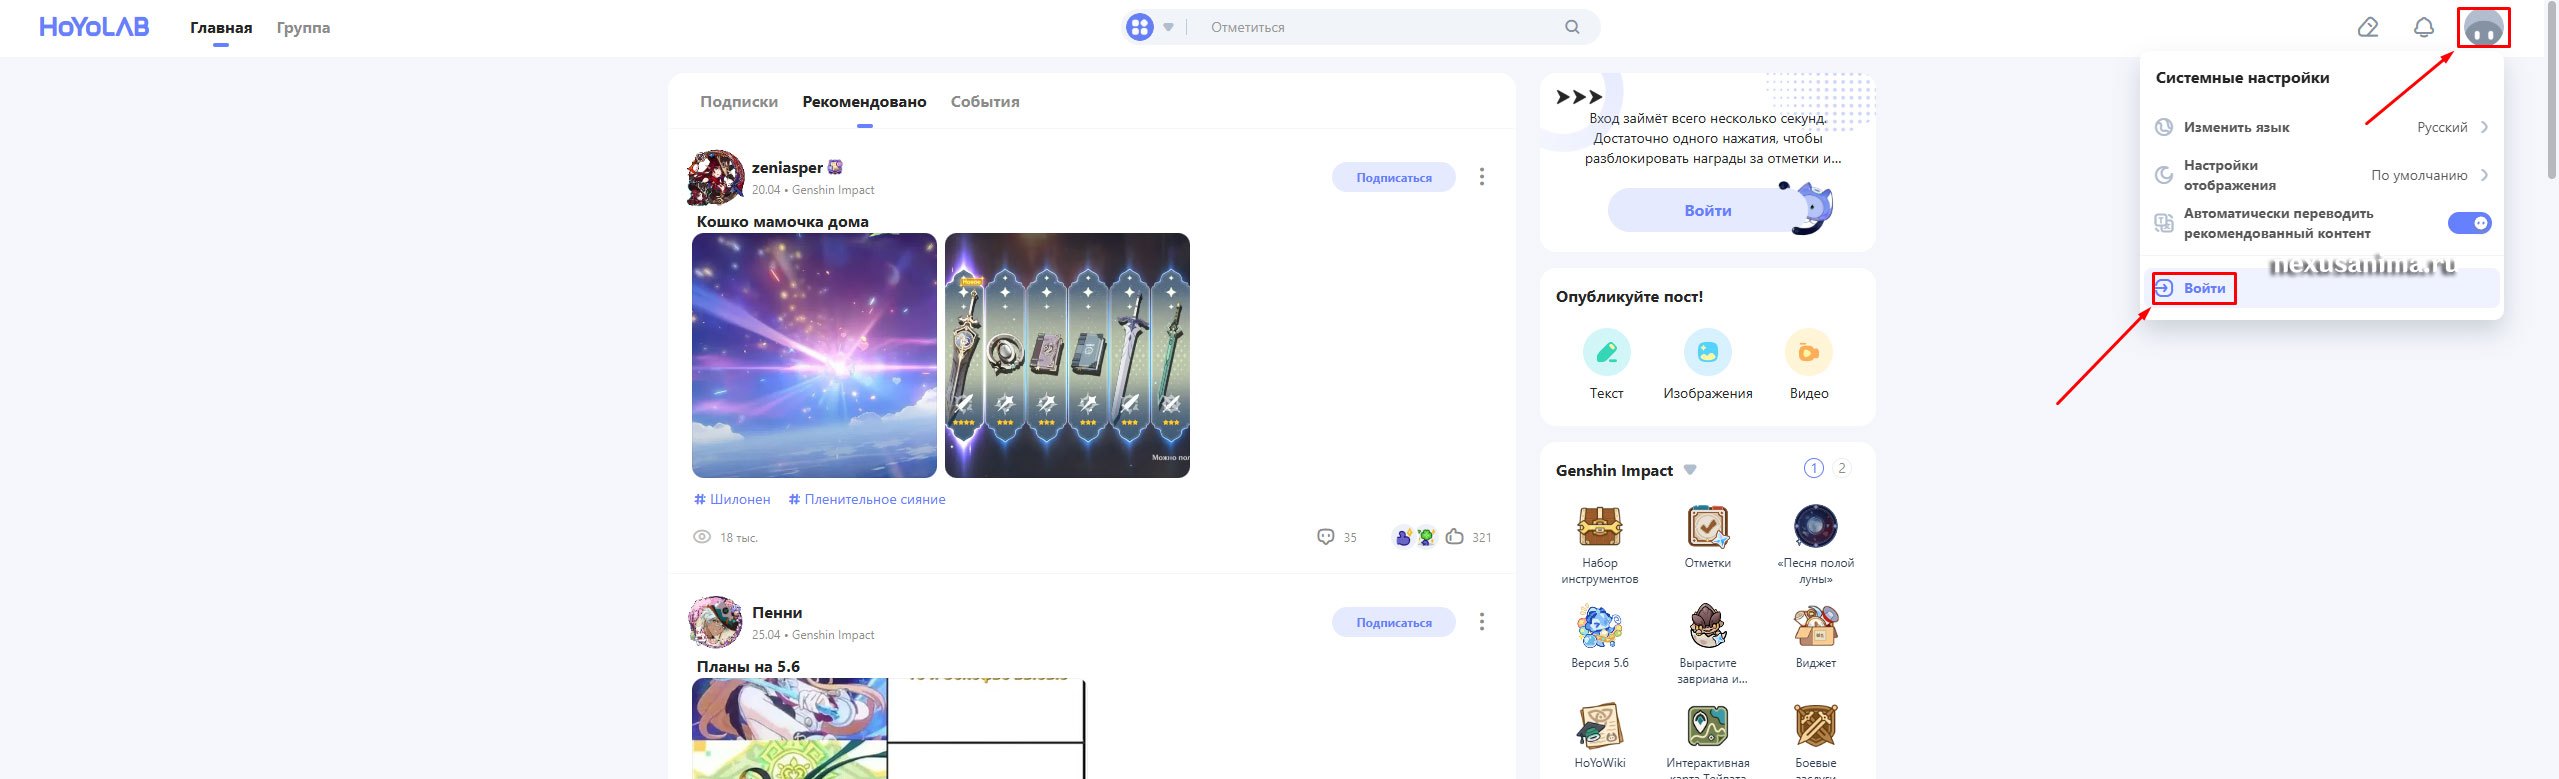The image size is (2559, 779).
Task: View the starry sky wish image
Action: pos(814,355)
